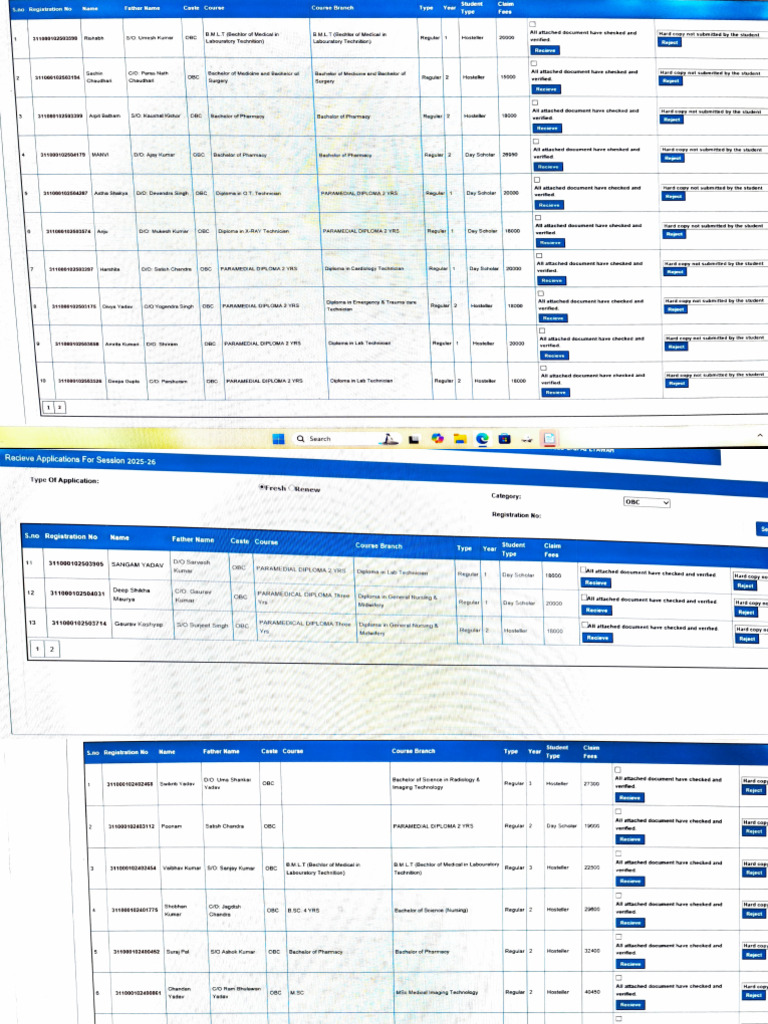Check the documents-verified box for SANGAM YADAV
Screen dimensions: 768x1024
click(x=583, y=569)
